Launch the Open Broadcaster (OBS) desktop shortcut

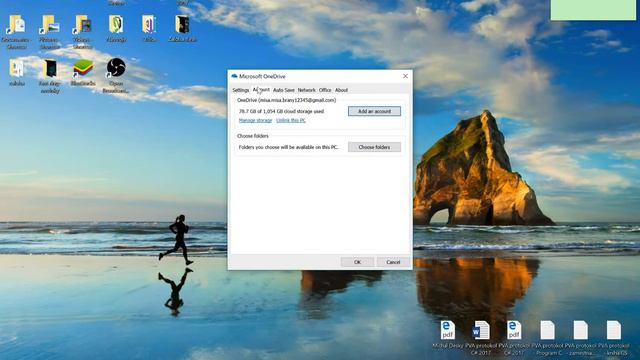tap(116, 76)
